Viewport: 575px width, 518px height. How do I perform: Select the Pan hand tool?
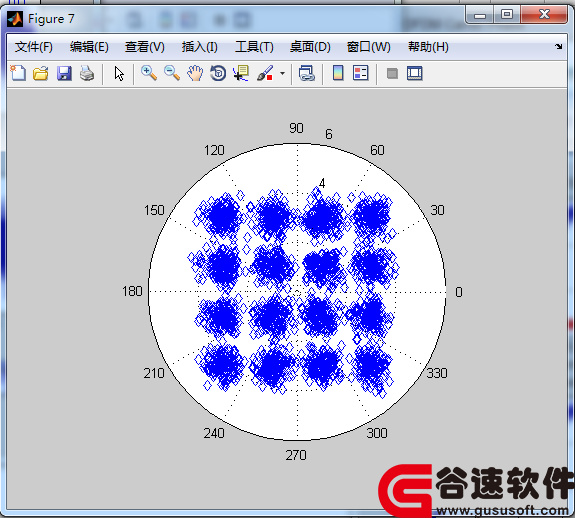pyautogui.click(x=195, y=73)
